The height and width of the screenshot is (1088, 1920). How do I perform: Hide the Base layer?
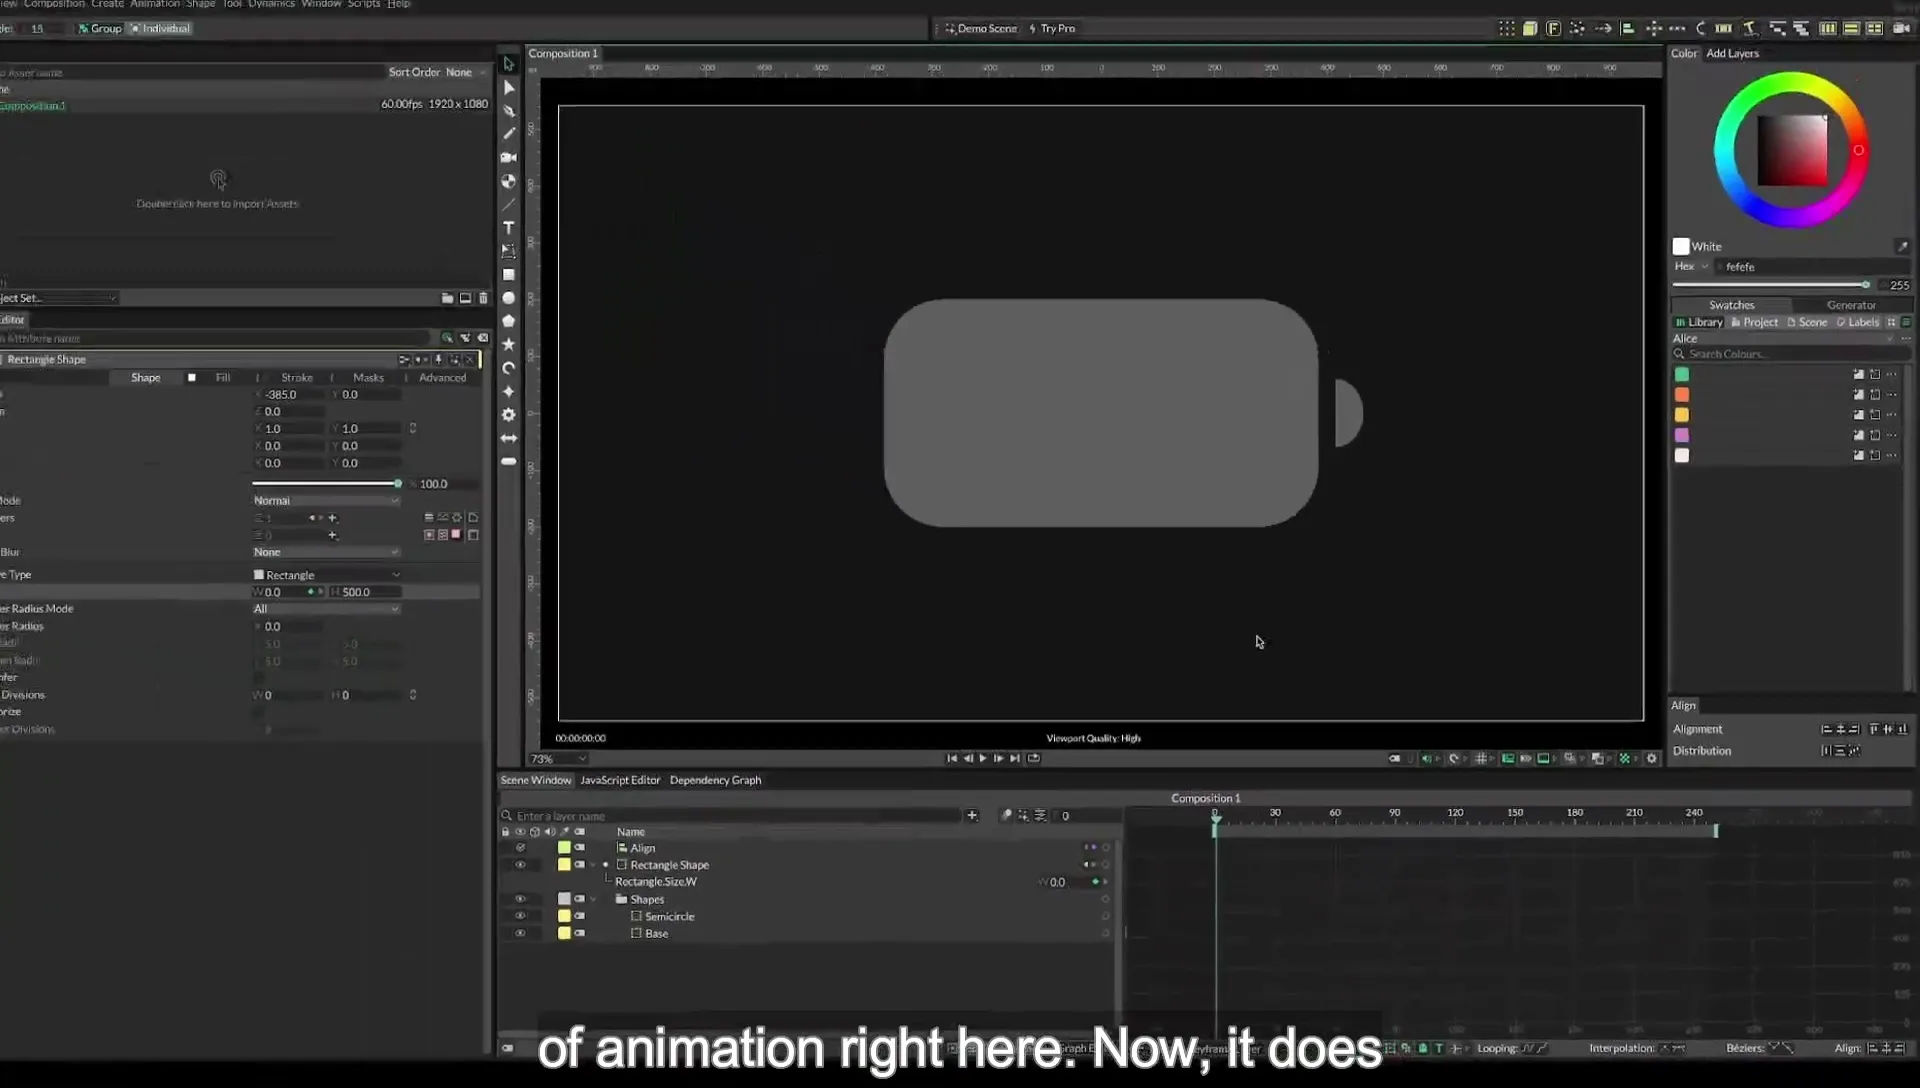520,933
